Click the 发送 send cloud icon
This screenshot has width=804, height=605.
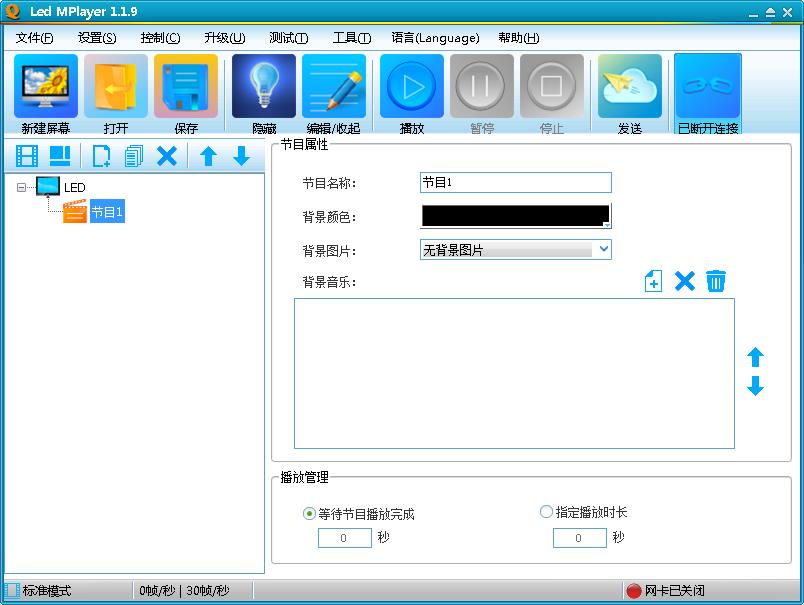click(630, 86)
